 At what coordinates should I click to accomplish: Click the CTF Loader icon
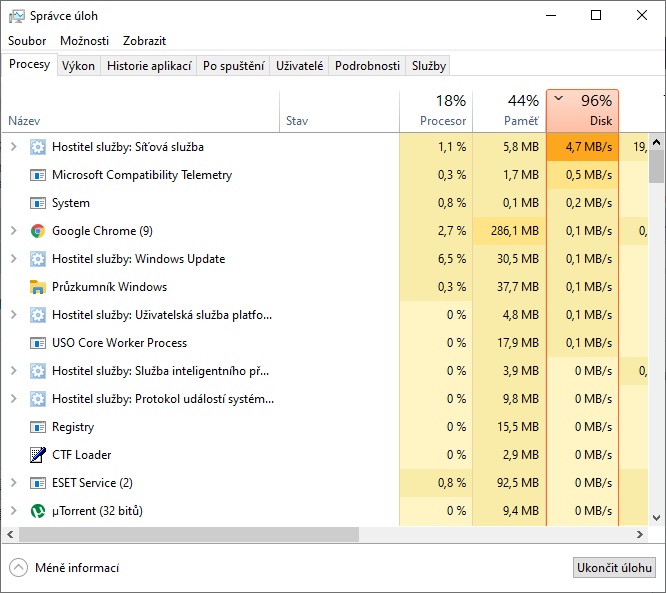(x=38, y=455)
